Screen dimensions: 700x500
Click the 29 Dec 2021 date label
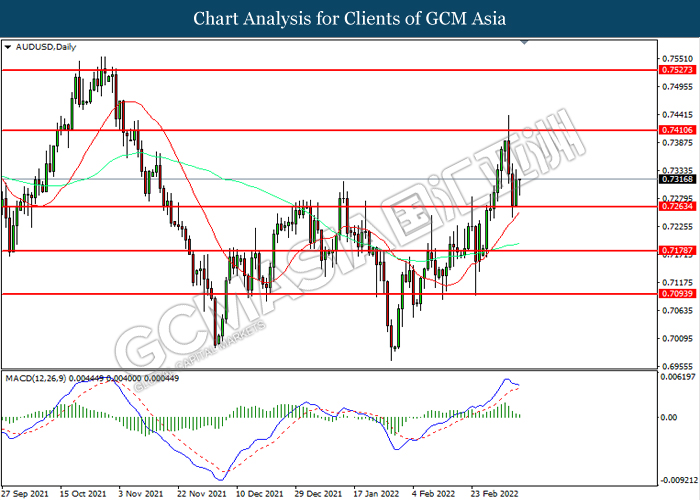pos(318,494)
